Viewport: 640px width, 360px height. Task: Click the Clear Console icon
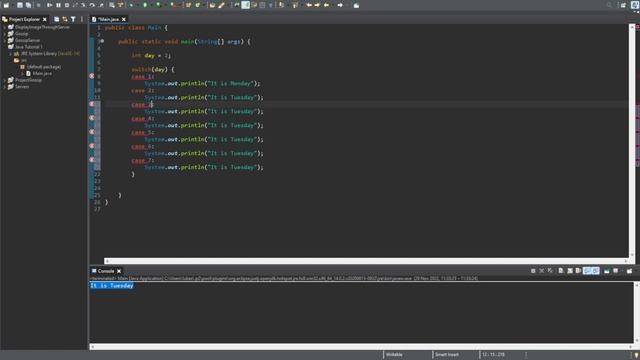pyautogui.click(x=561, y=271)
